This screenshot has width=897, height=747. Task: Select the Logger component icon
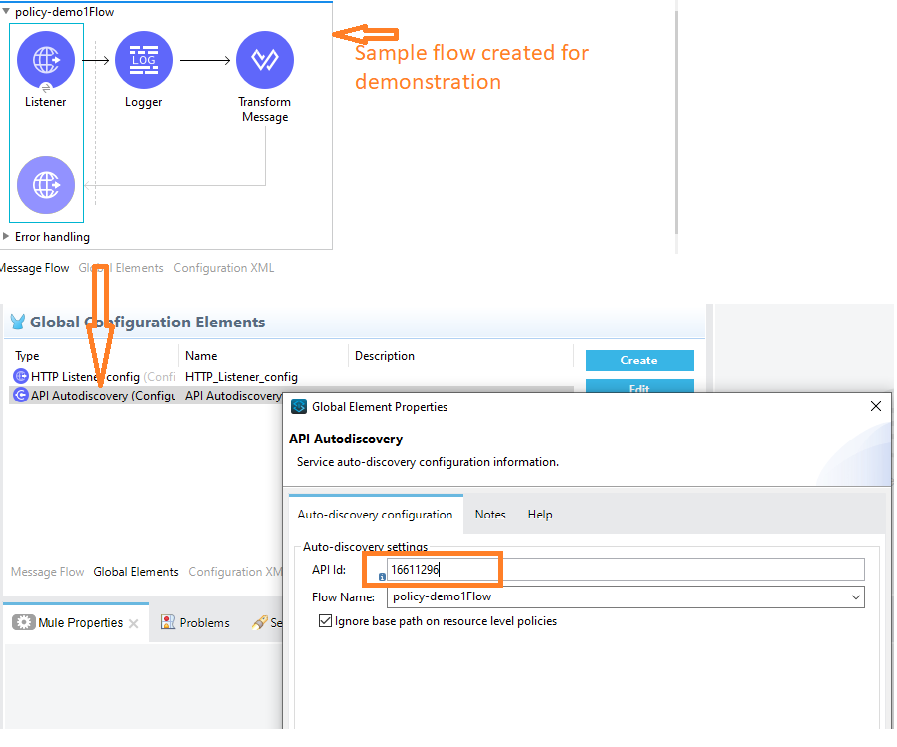144,60
